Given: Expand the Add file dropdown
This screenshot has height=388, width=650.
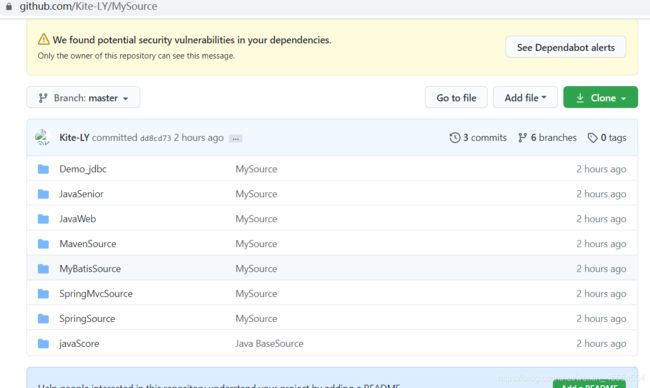Looking at the screenshot, I should tap(525, 98).
